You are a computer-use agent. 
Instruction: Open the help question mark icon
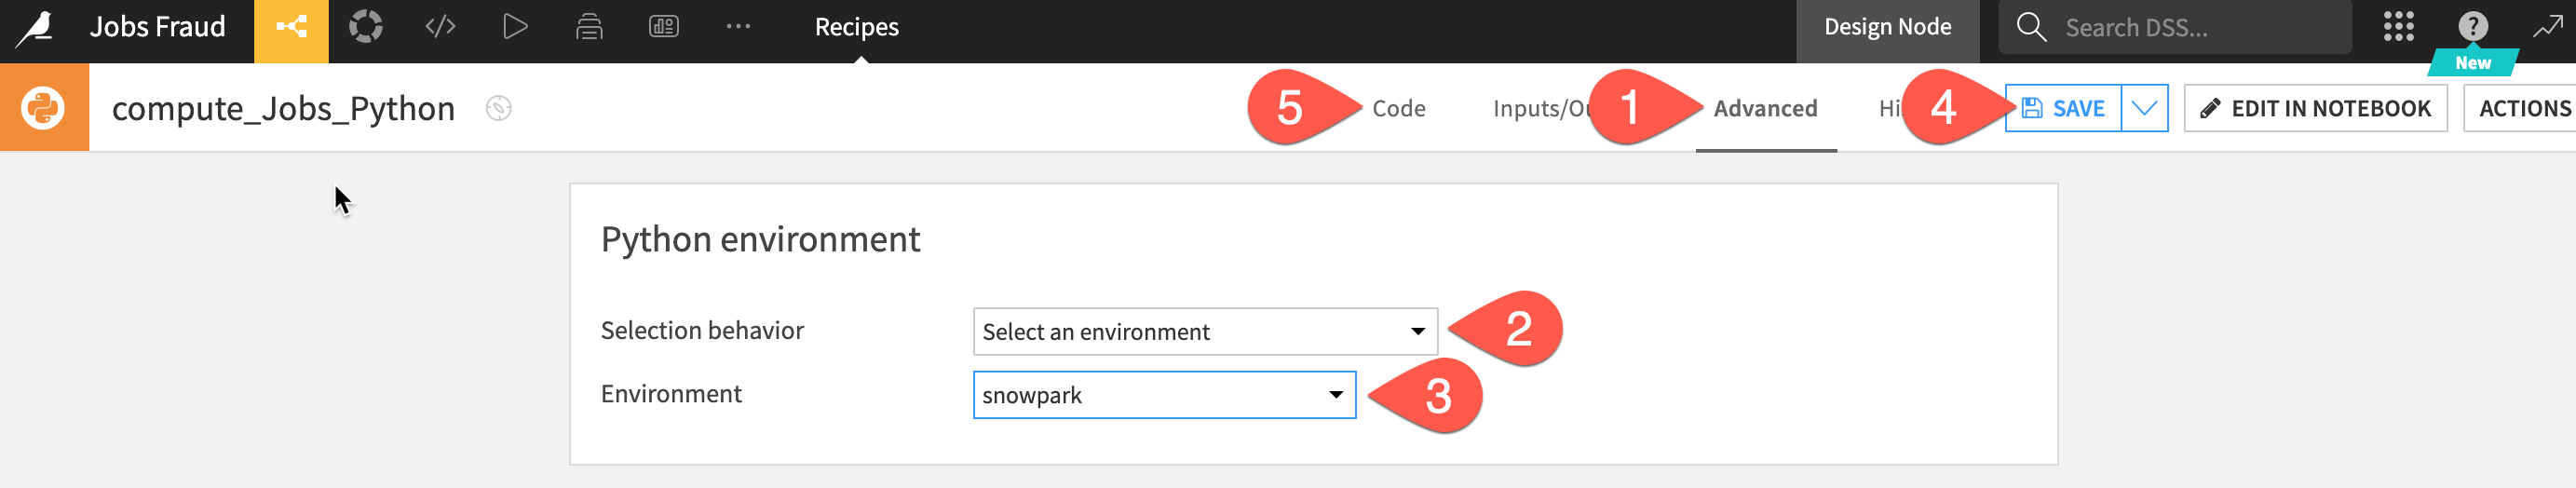tap(2472, 27)
